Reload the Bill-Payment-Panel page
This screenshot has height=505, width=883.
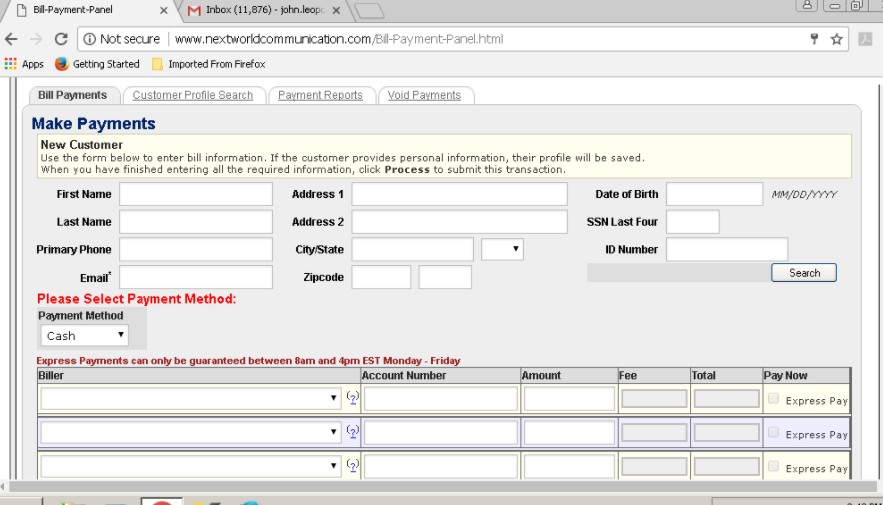[x=61, y=39]
